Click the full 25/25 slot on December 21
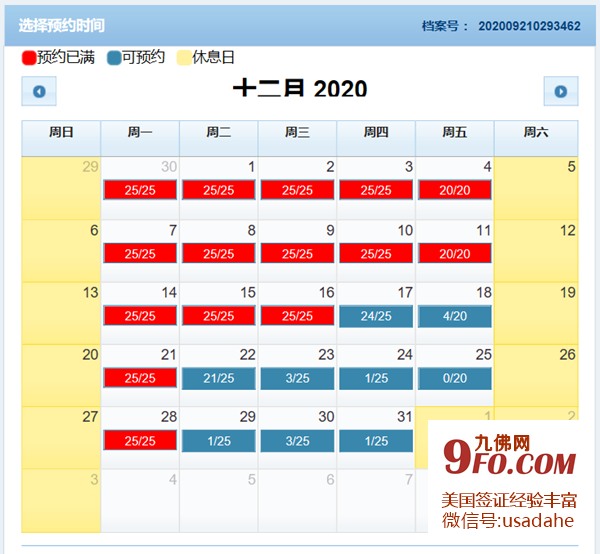 140,378
